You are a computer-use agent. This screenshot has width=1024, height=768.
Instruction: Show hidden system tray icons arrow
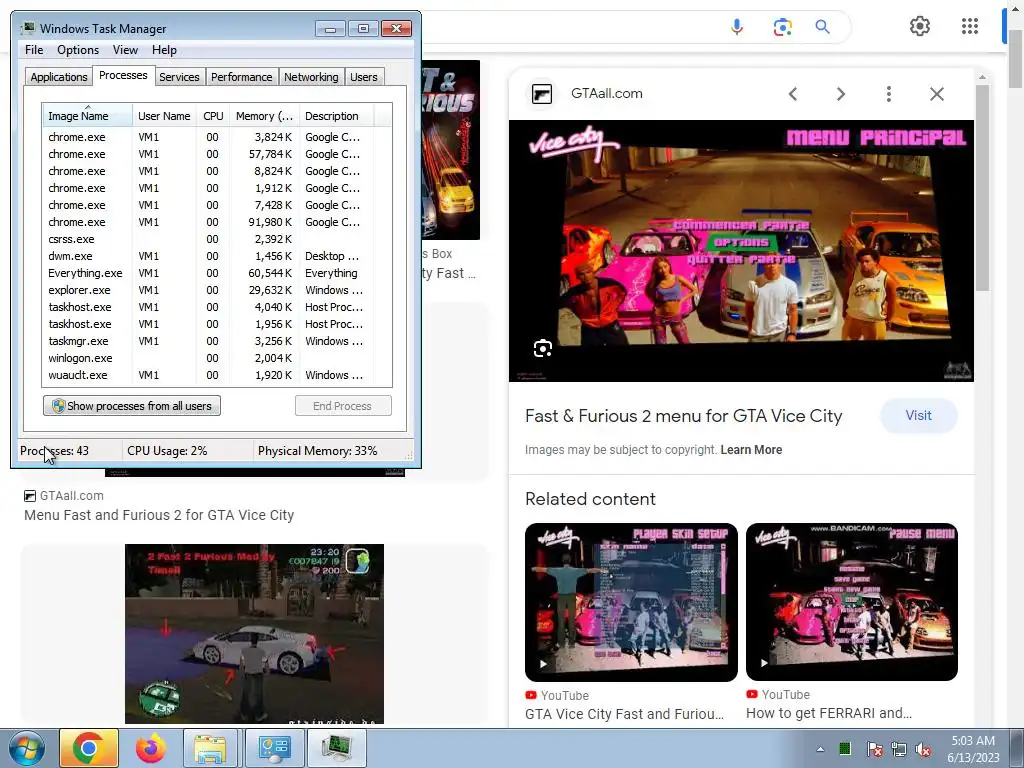[820, 749]
